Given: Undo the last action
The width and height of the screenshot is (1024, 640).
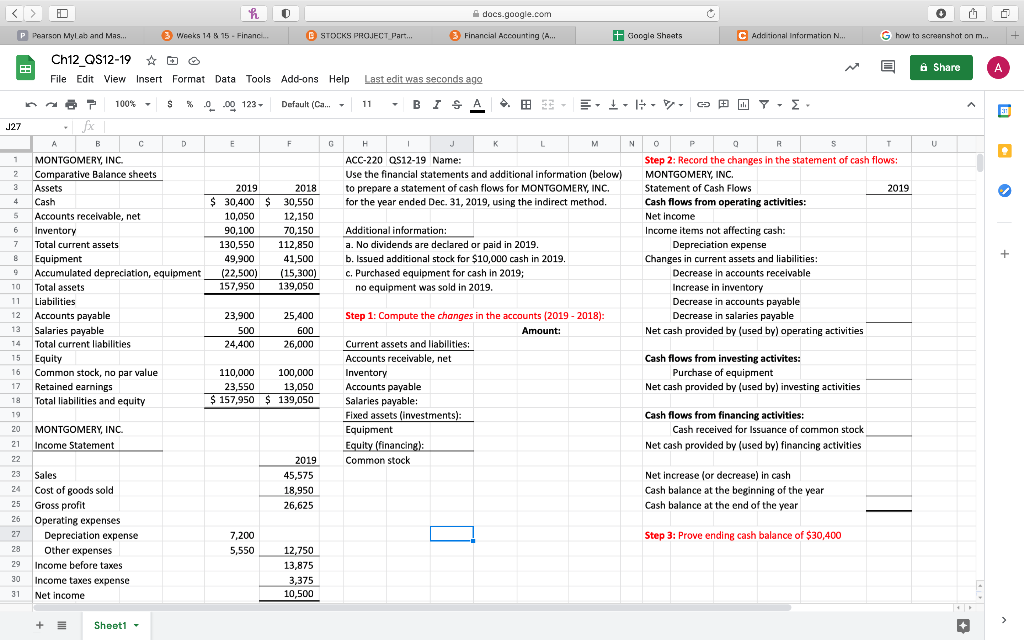Looking at the screenshot, I should (x=31, y=103).
